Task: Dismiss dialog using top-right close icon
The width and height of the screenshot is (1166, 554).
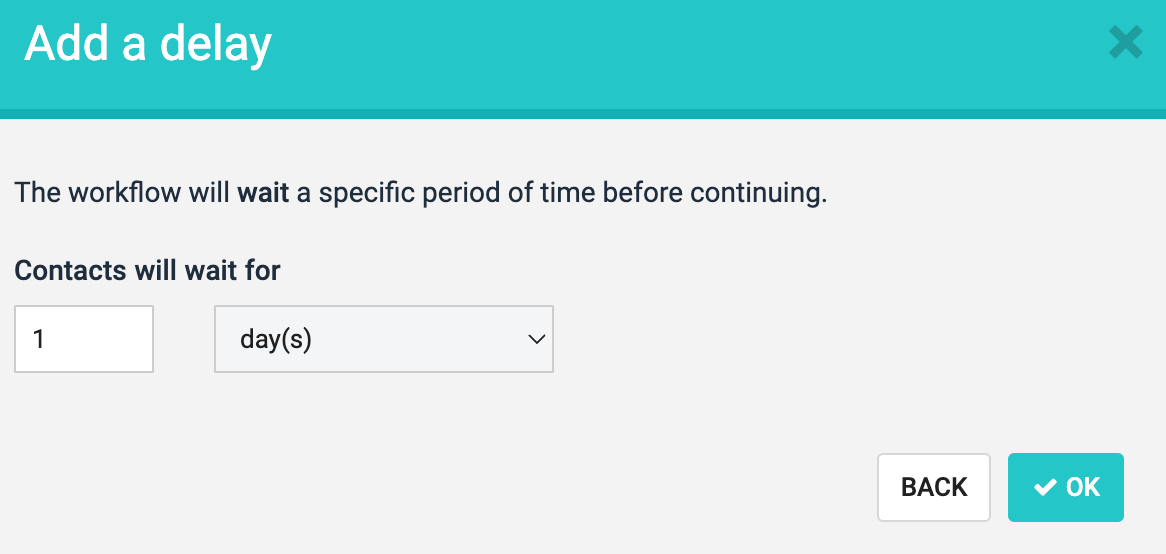Action: coord(1125,43)
